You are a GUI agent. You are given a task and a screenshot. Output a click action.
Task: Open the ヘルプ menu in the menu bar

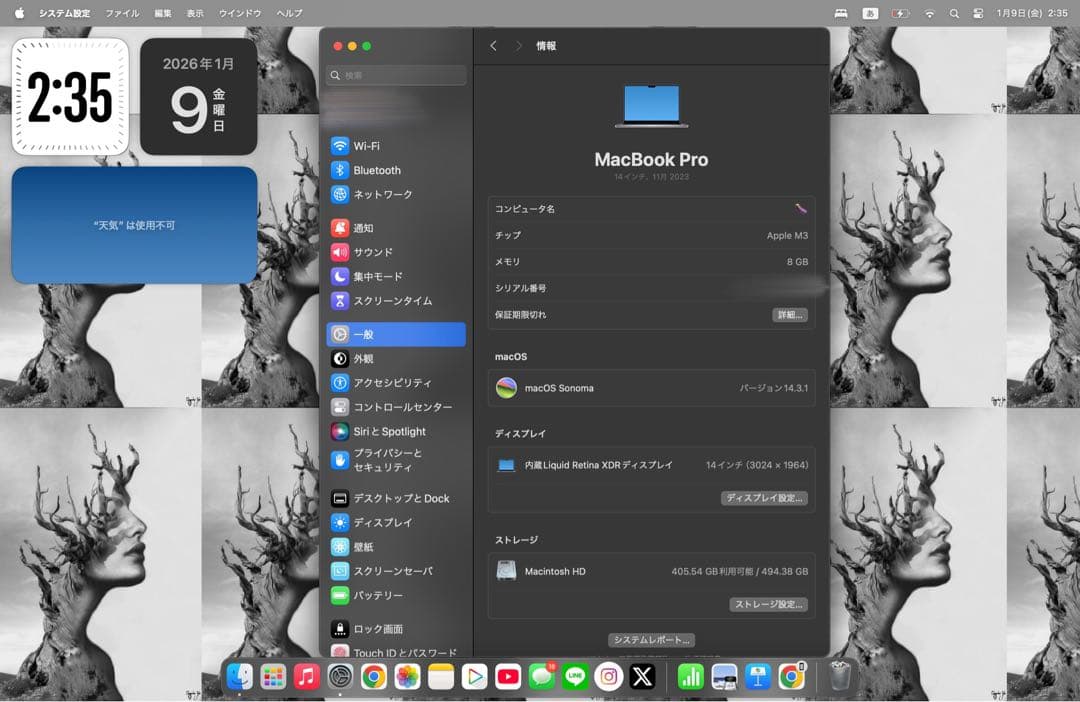pos(288,13)
